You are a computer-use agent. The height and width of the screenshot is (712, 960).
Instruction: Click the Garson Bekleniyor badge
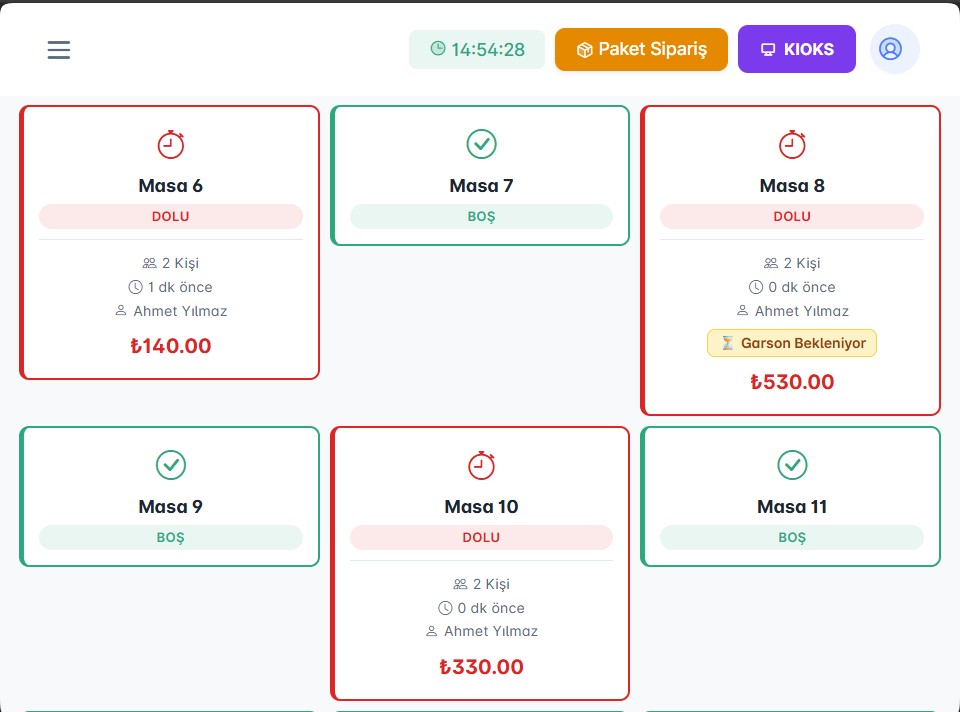tap(792, 343)
